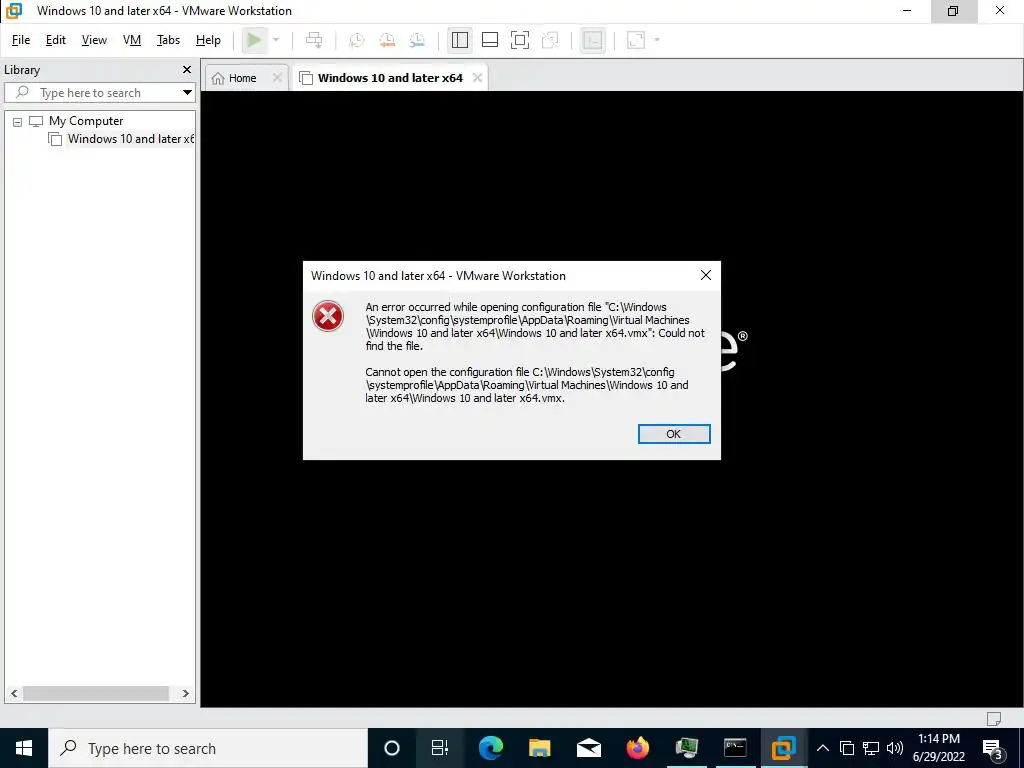
Task: Click the Revert to Snapshot icon
Action: click(x=387, y=40)
